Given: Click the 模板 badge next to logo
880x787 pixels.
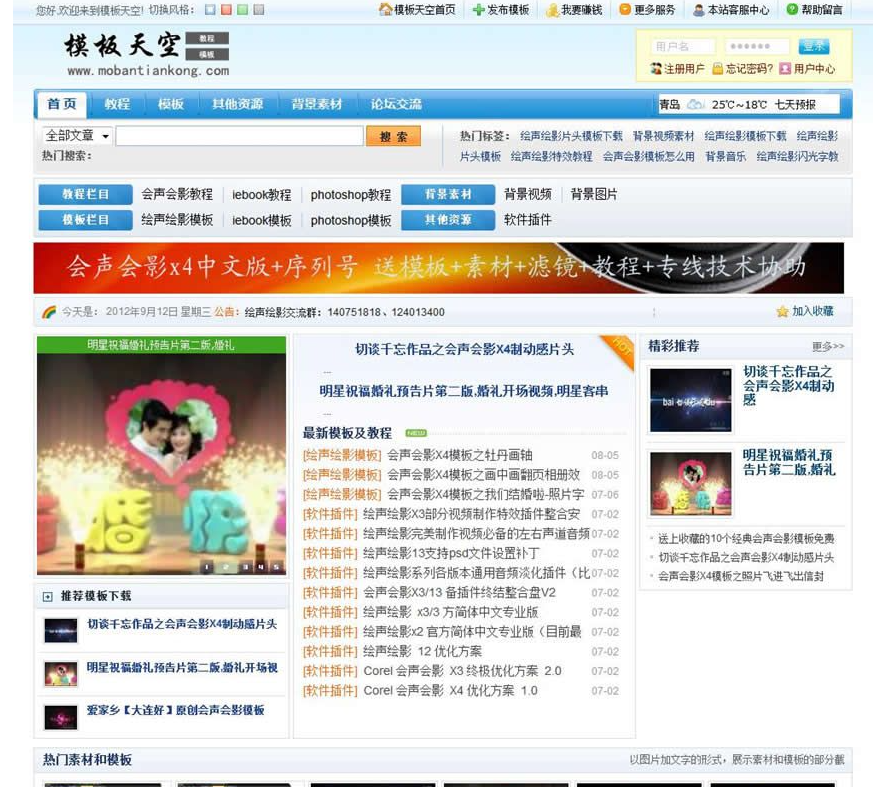Looking at the screenshot, I should click(207, 54).
